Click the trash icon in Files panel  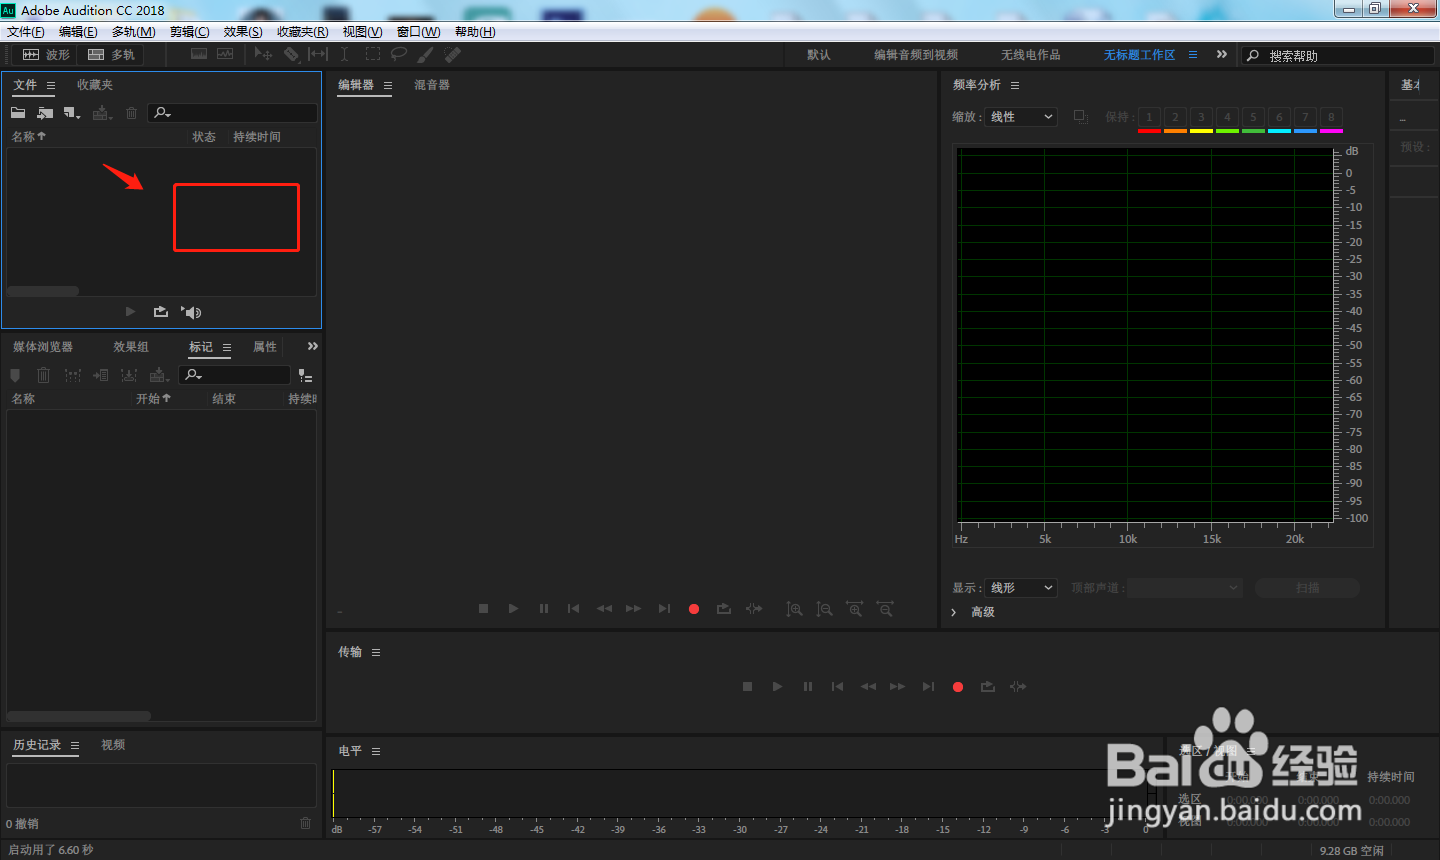[x=131, y=113]
